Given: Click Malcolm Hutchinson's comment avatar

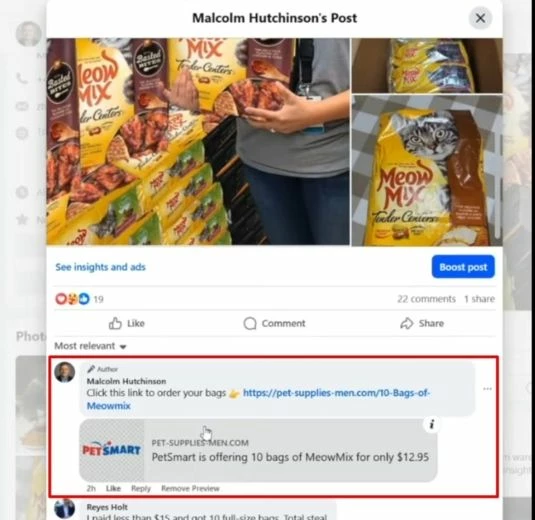Looking at the screenshot, I should pyautogui.click(x=64, y=372).
